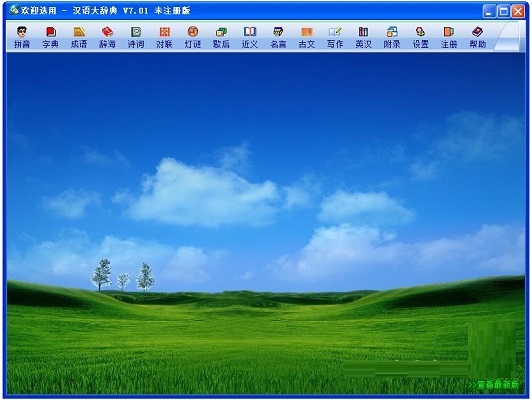Screen dimensions: 532x400
Task: Open the 辞海 section
Action: point(107,37)
